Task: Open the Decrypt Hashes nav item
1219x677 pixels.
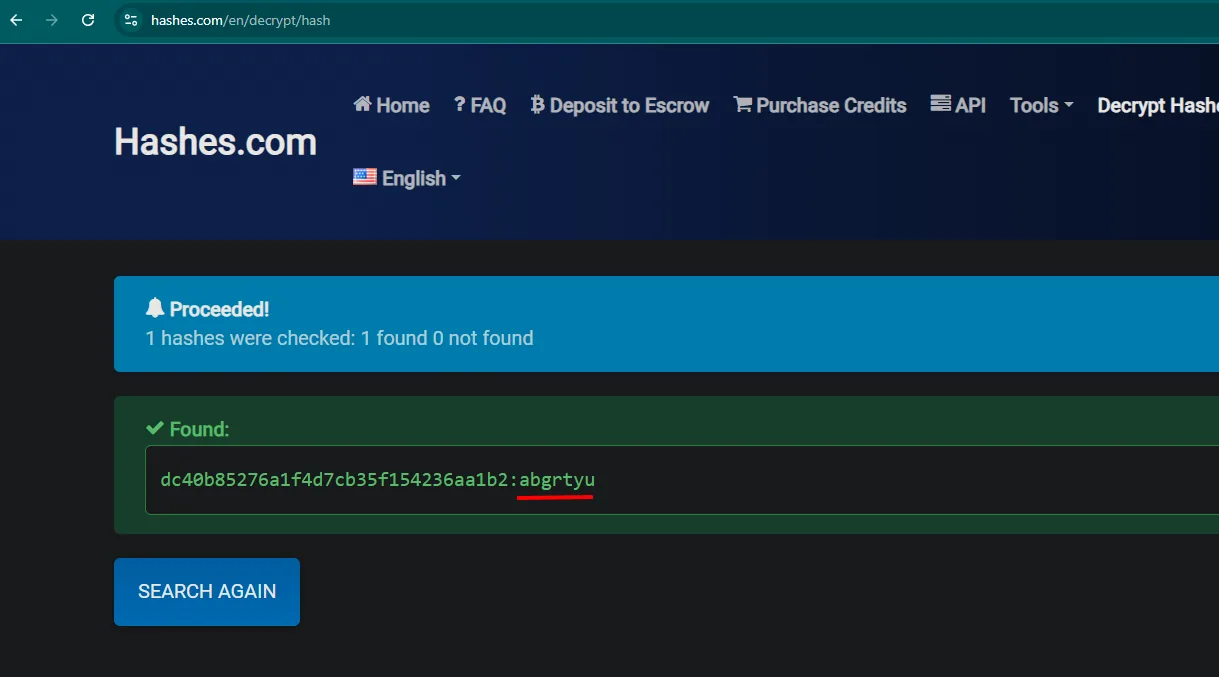Action: coord(1158,105)
